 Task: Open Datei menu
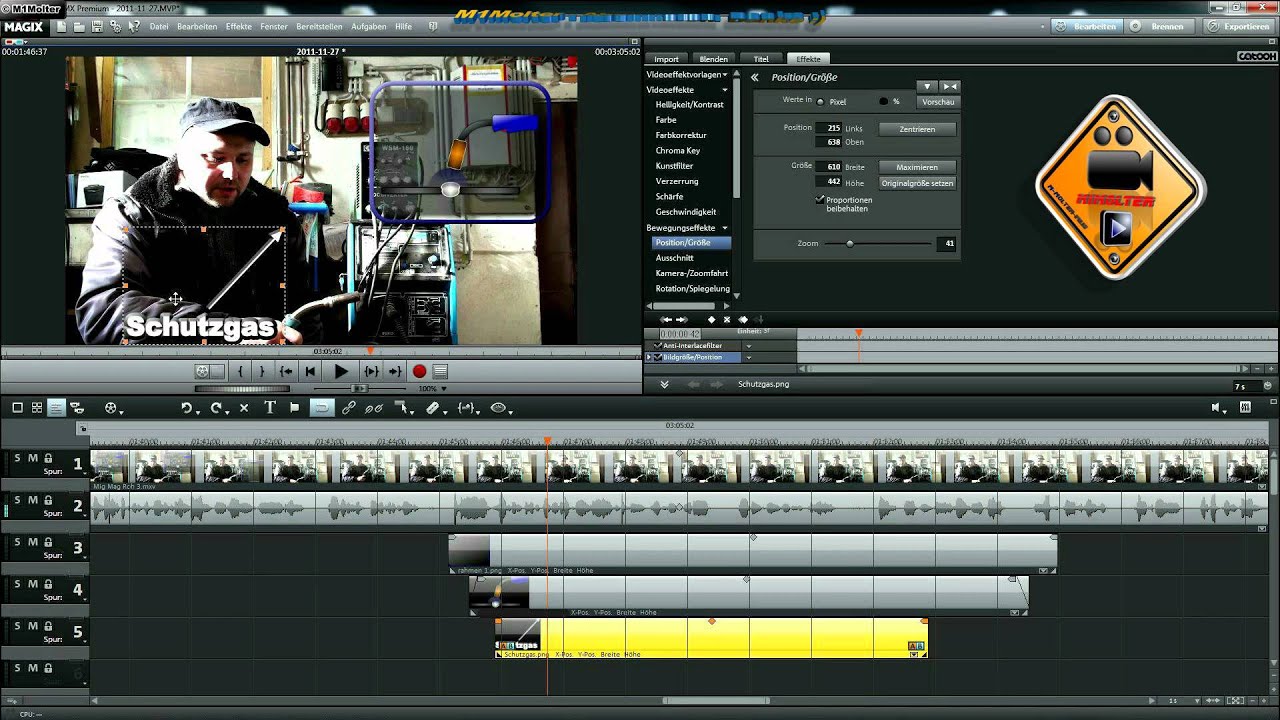click(x=159, y=27)
